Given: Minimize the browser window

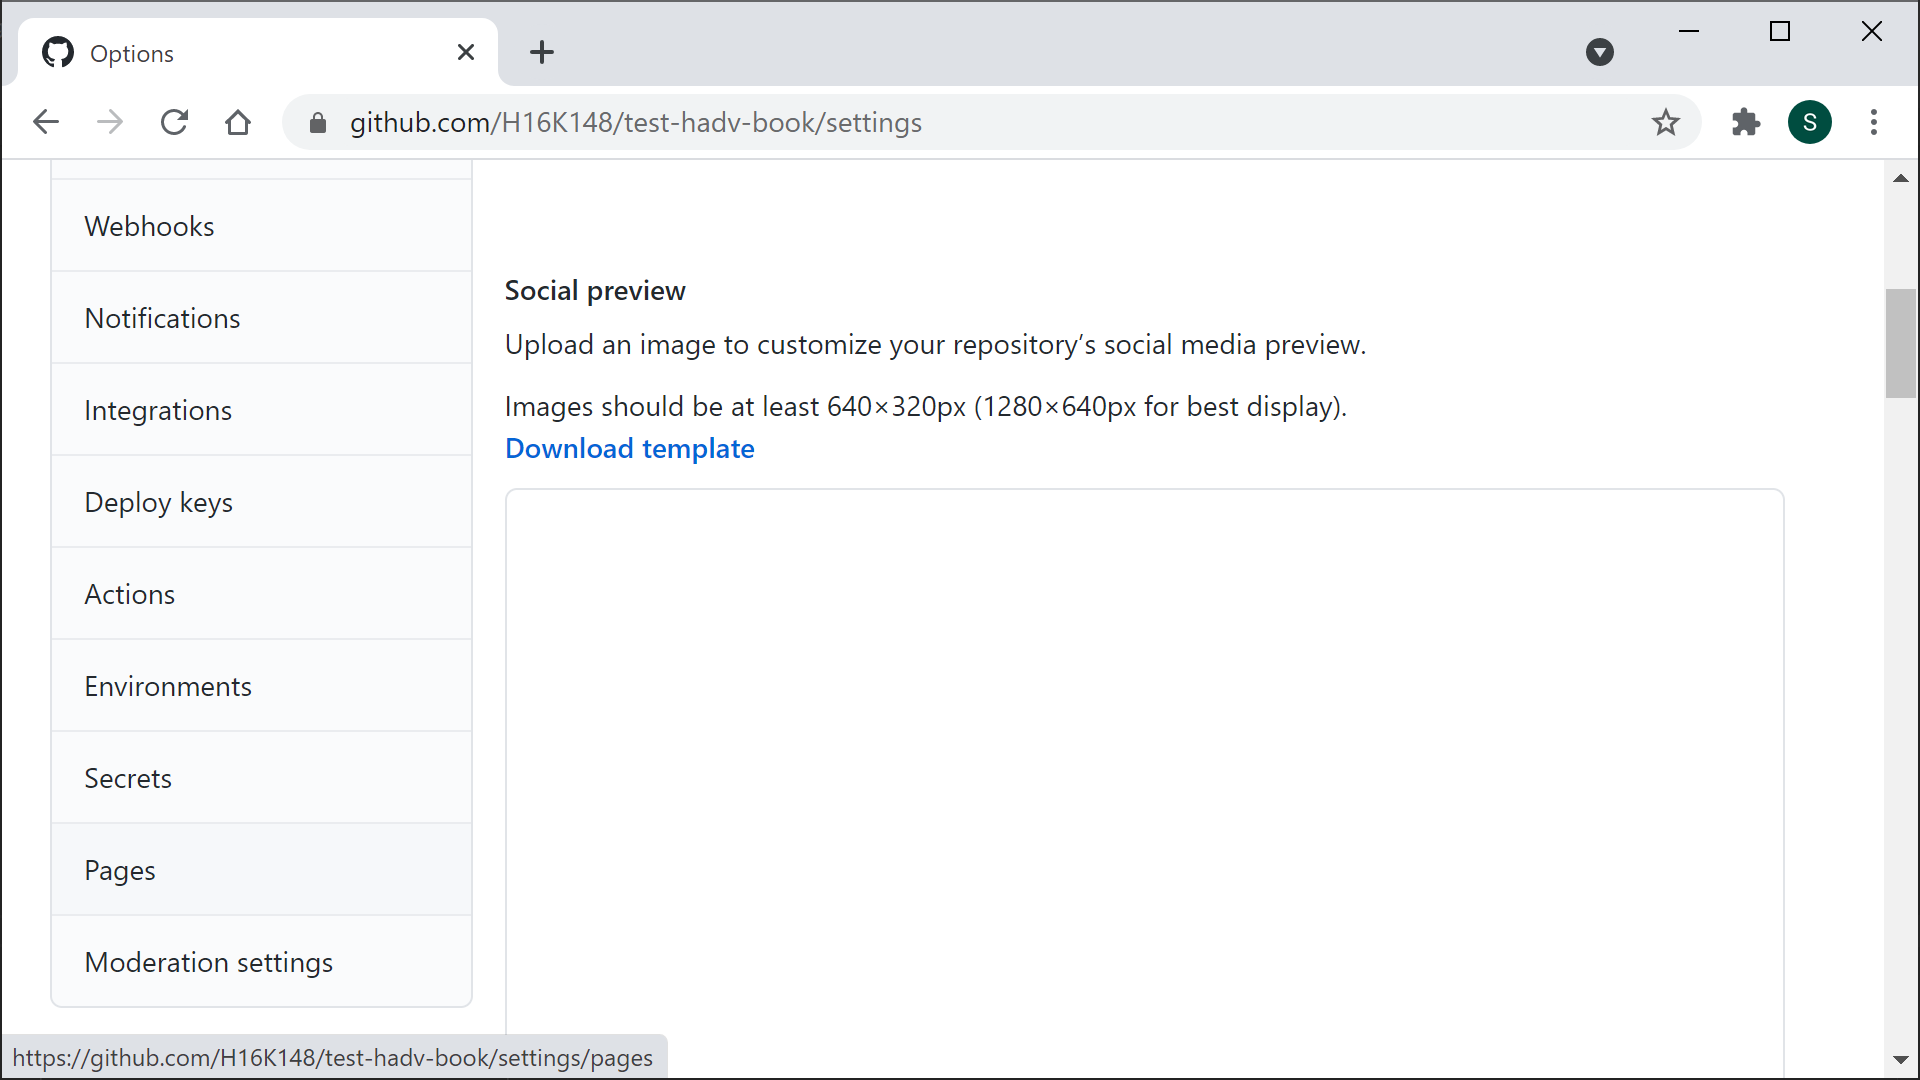Looking at the screenshot, I should point(1689,32).
